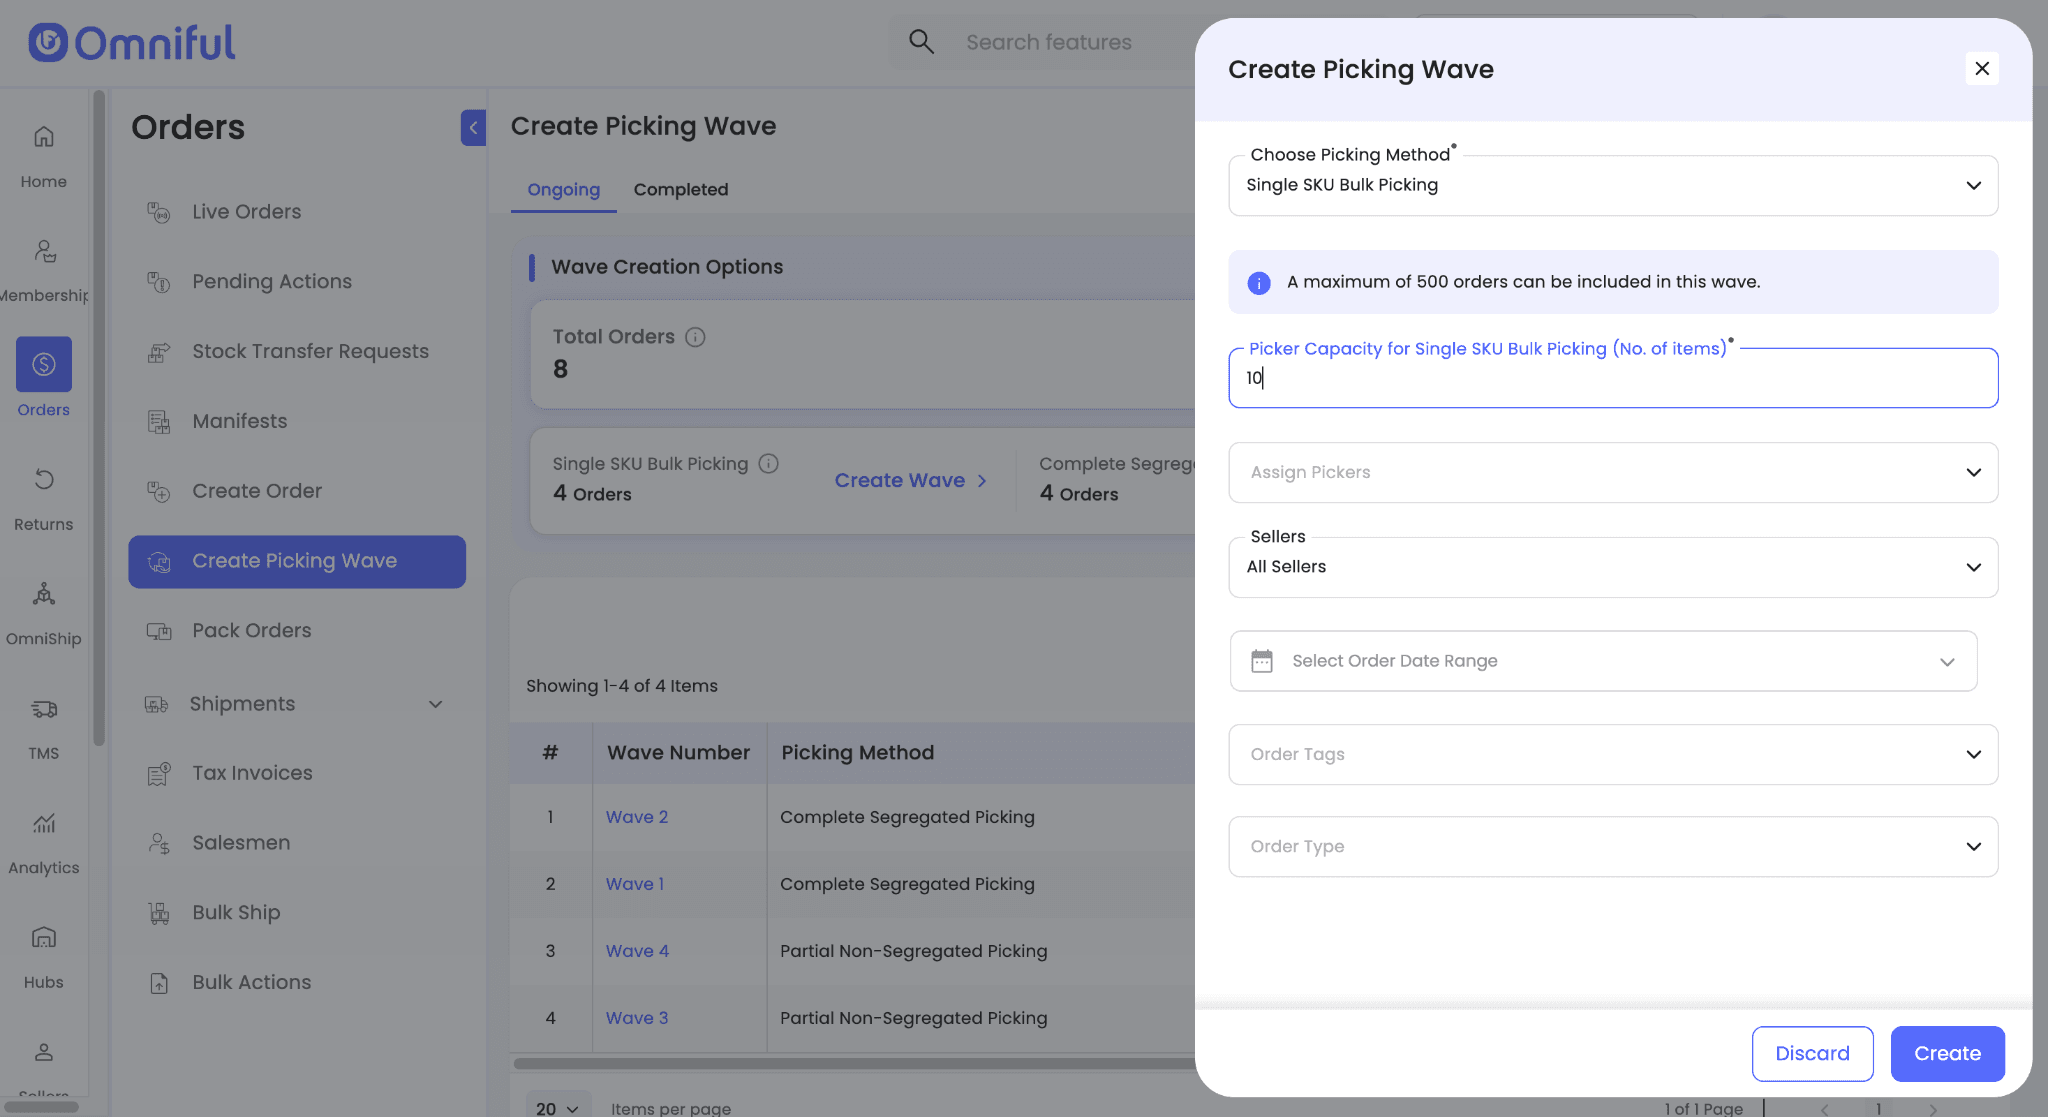Open the Returns section icon
2048x1117 pixels.
43,480
